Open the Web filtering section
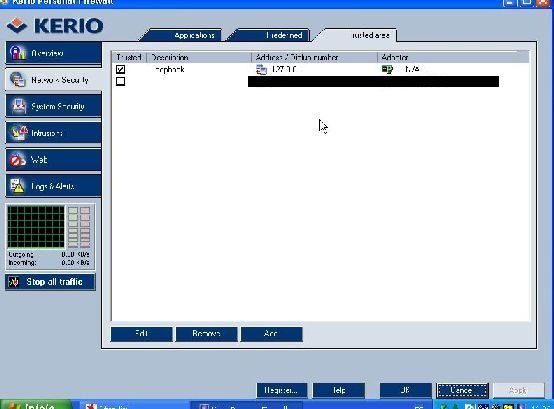 pos(54,160)
